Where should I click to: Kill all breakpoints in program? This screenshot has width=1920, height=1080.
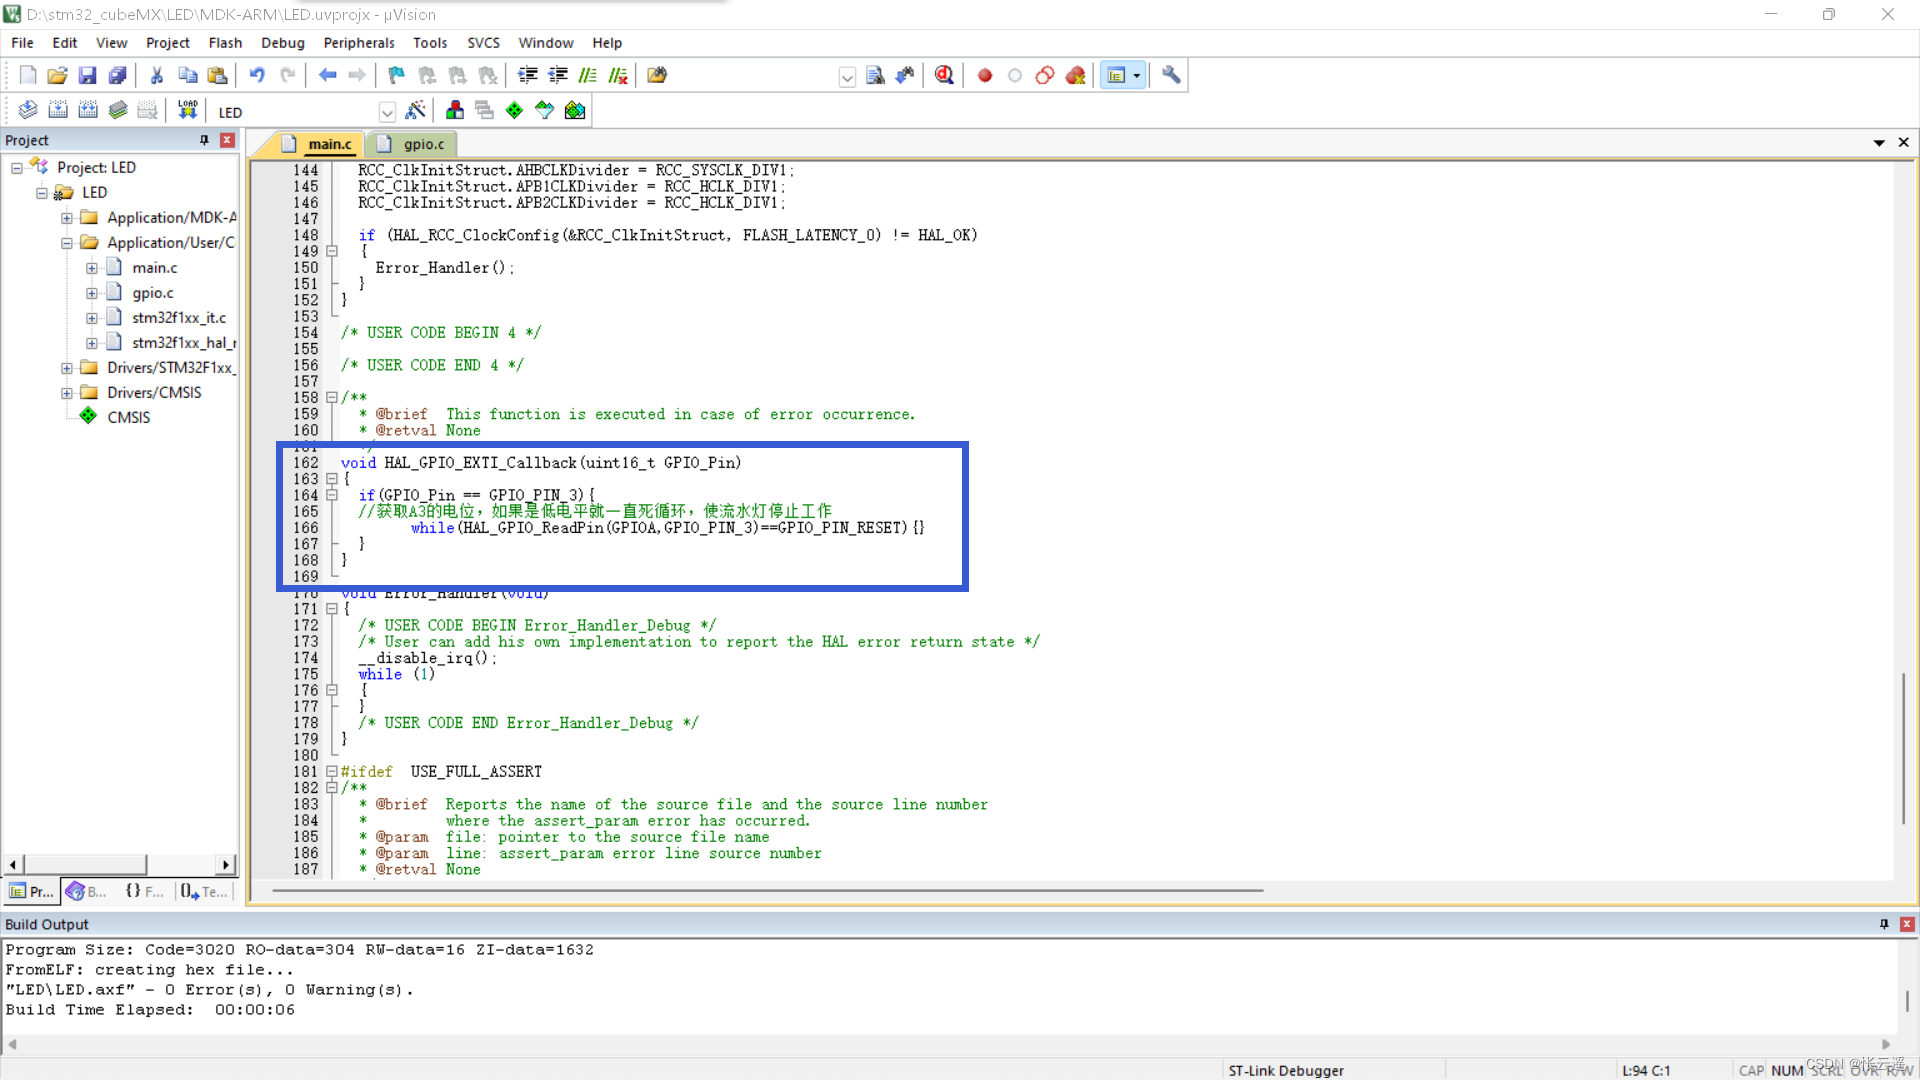pyautogui.click(x=1076, y=75)
